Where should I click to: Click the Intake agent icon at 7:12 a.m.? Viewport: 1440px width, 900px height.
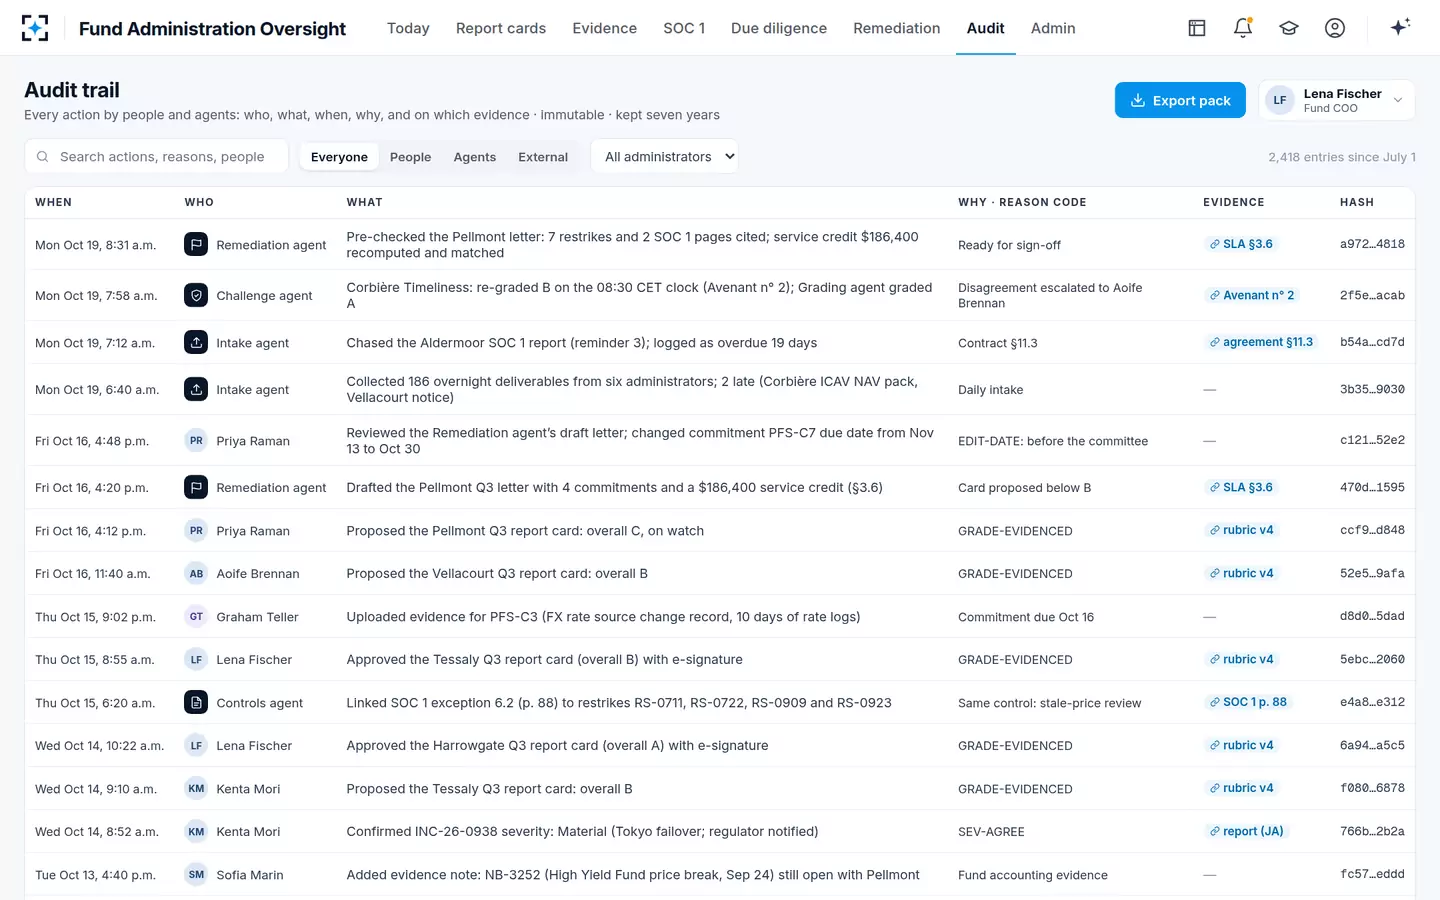[196, 342]
